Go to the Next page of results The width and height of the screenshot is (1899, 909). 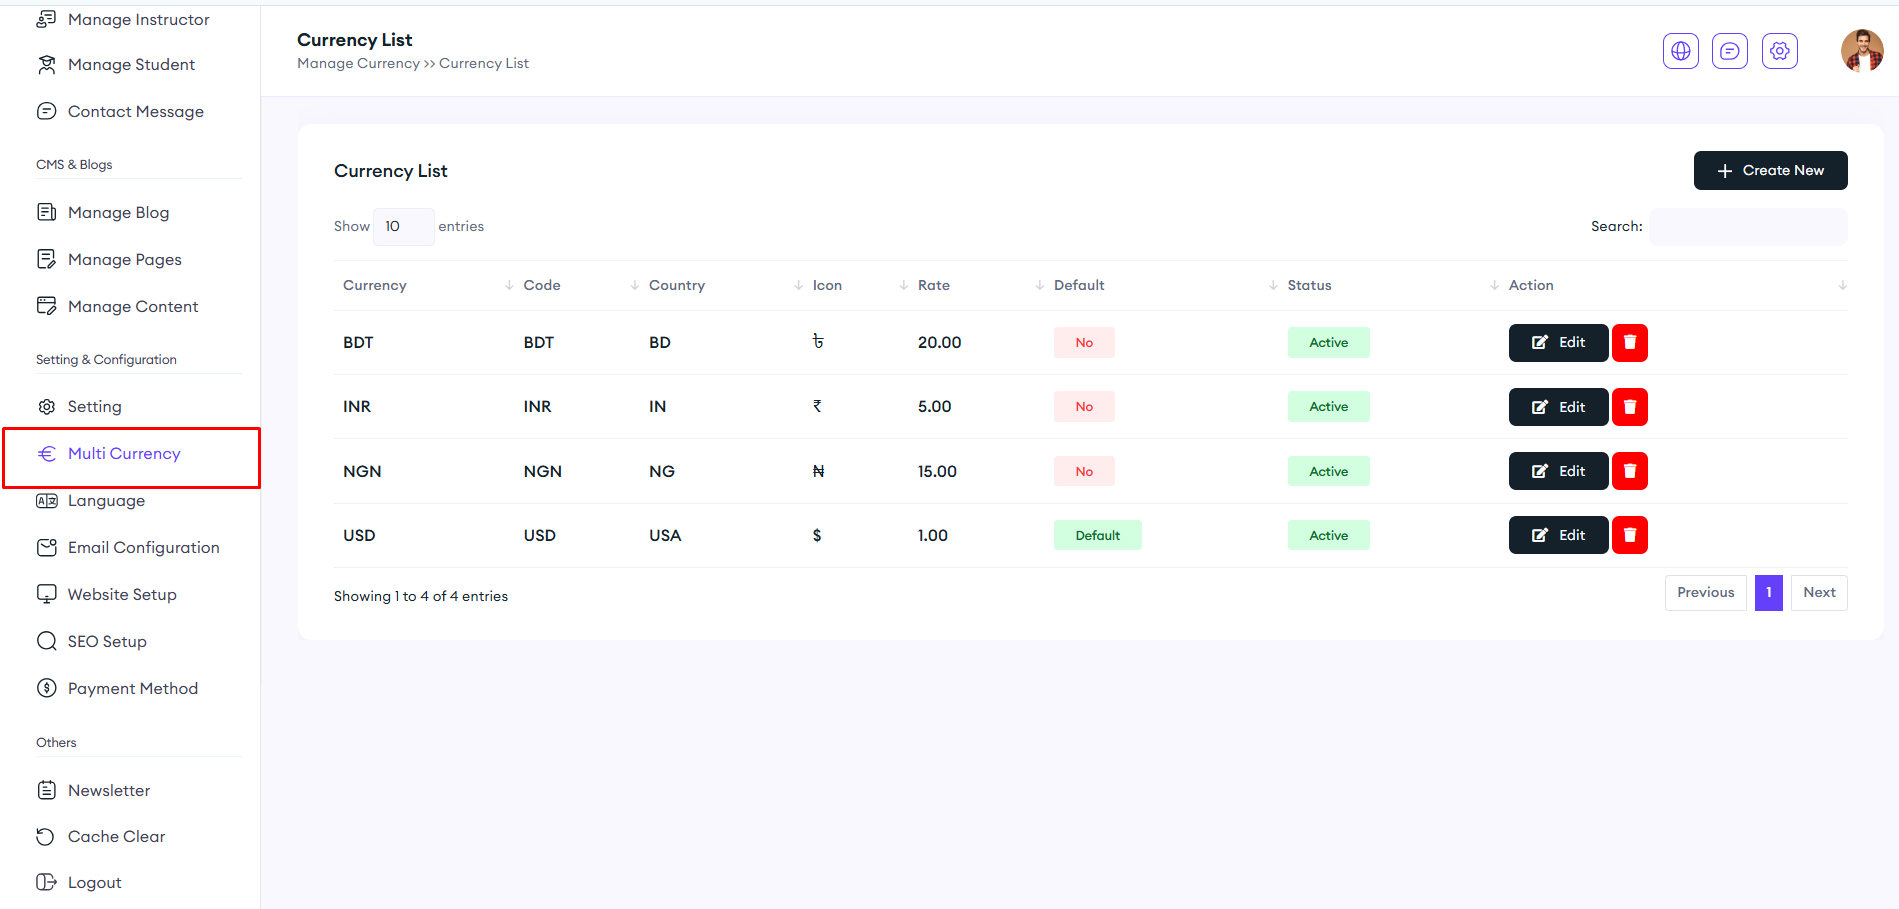[1818, 593]
